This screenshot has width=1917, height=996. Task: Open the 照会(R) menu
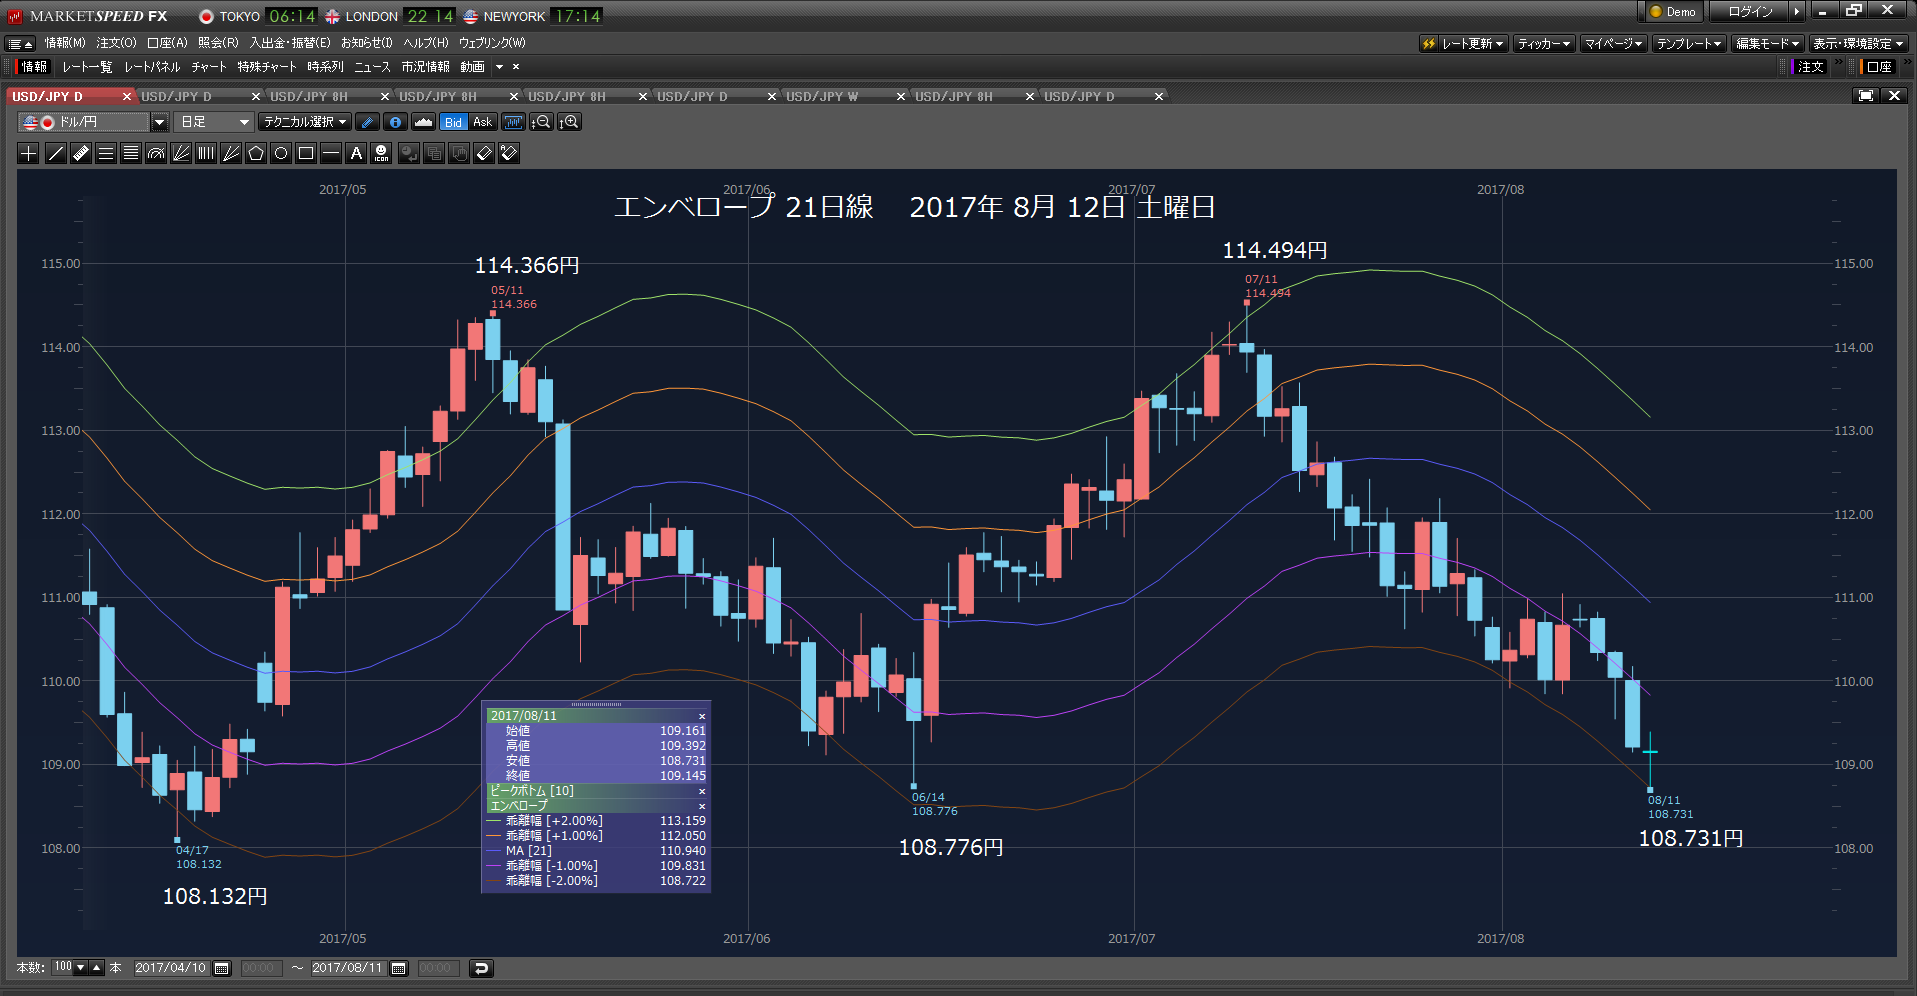tap(218, 43)
